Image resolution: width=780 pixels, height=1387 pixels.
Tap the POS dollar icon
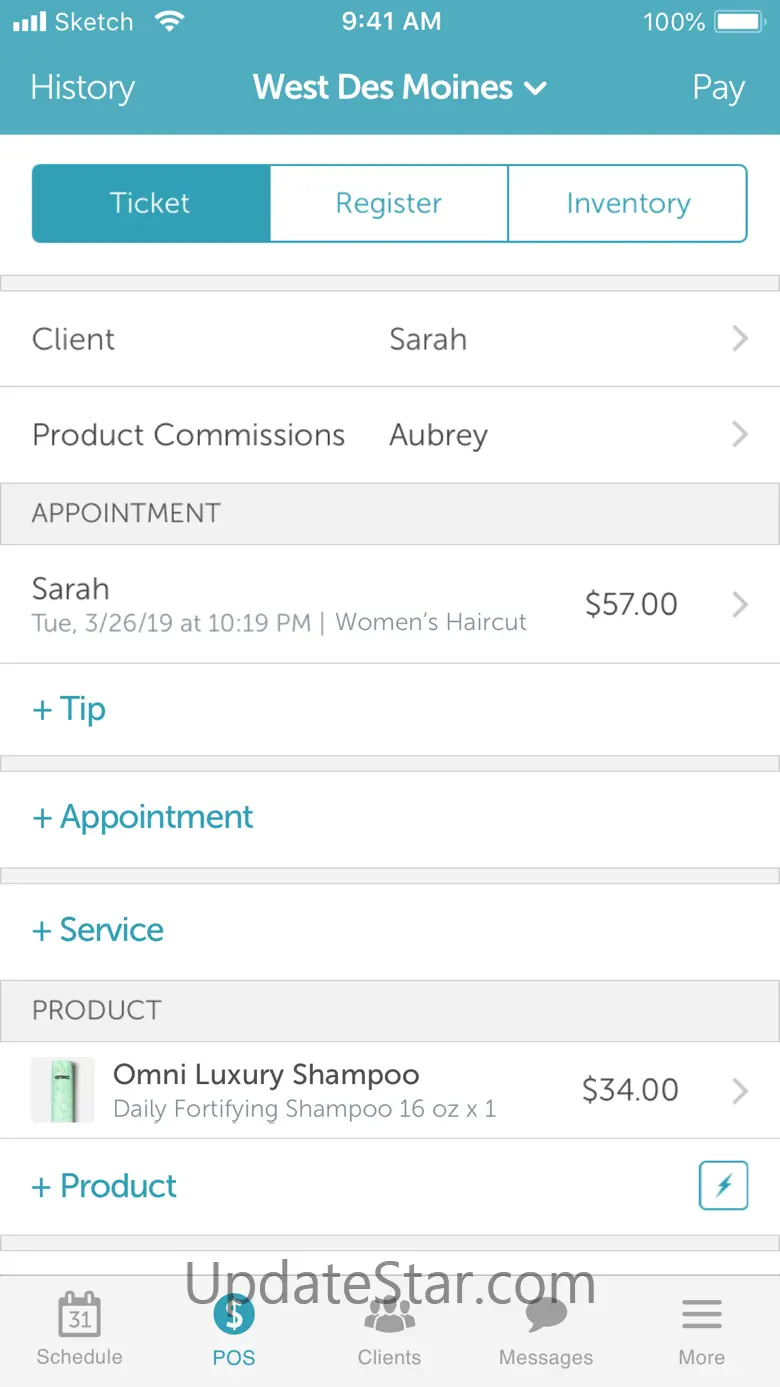[234, 1315]
